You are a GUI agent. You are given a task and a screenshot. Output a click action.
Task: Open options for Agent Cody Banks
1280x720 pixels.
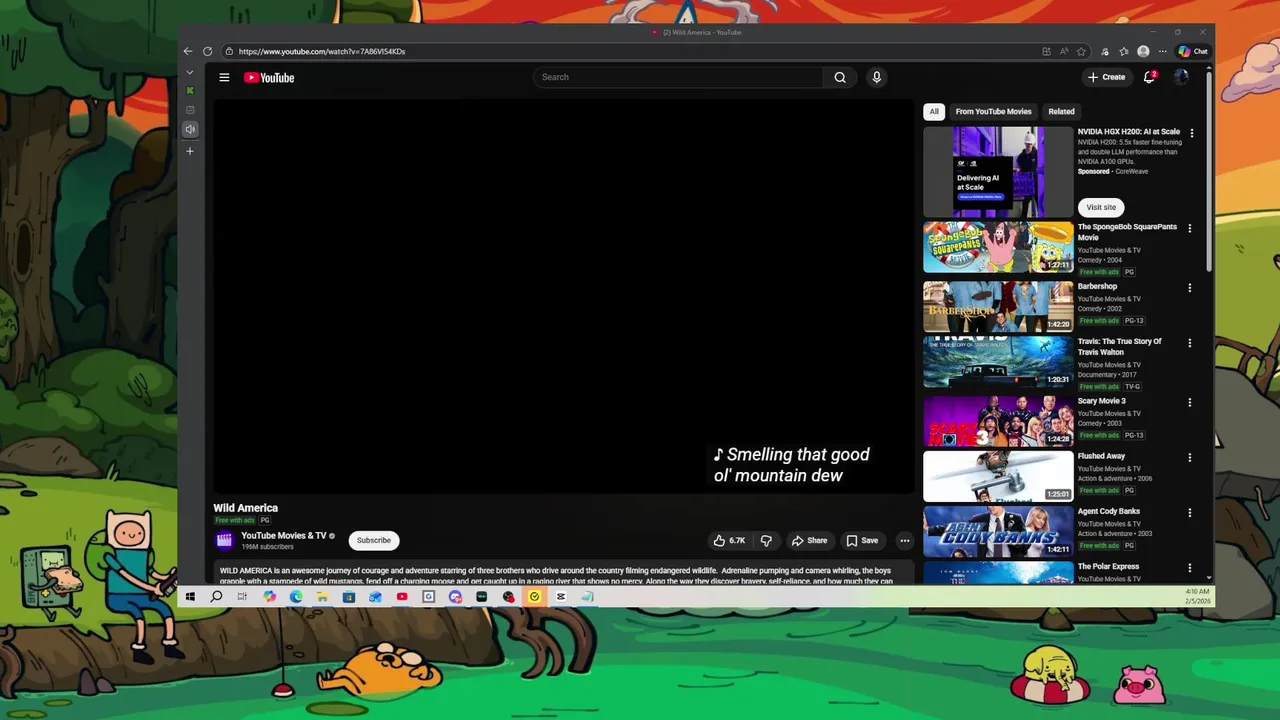tap(1190, 512)
